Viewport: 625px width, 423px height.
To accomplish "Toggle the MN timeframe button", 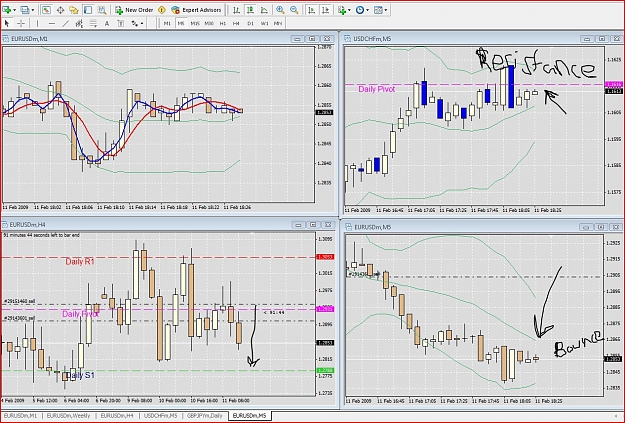I will coord(278,24).
